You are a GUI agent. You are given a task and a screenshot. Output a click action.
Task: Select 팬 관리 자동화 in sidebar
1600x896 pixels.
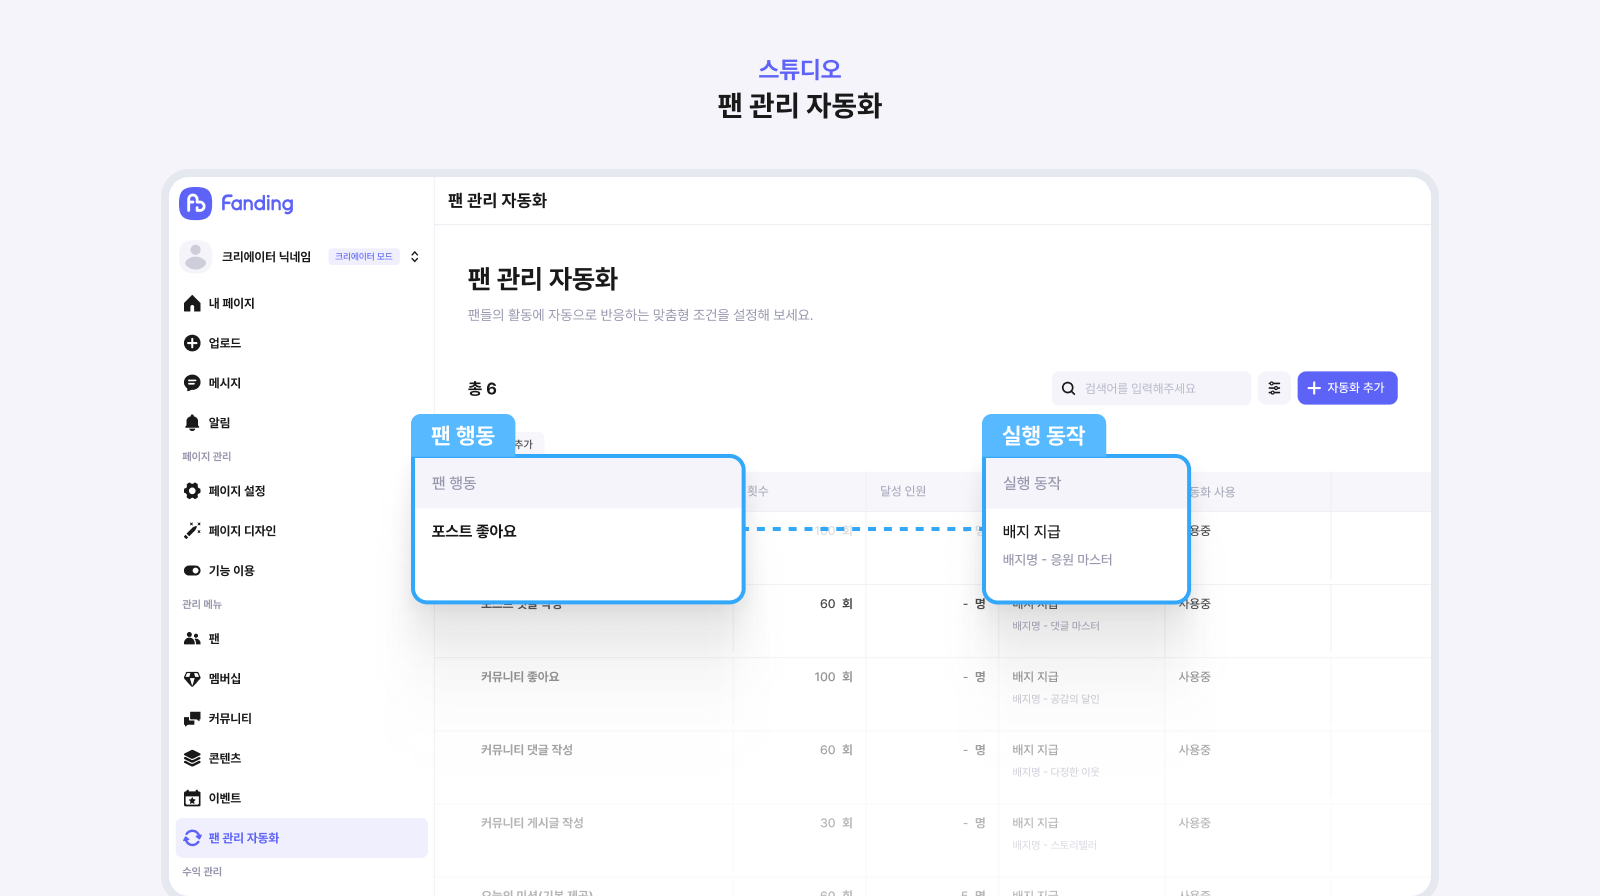(302, 838)
